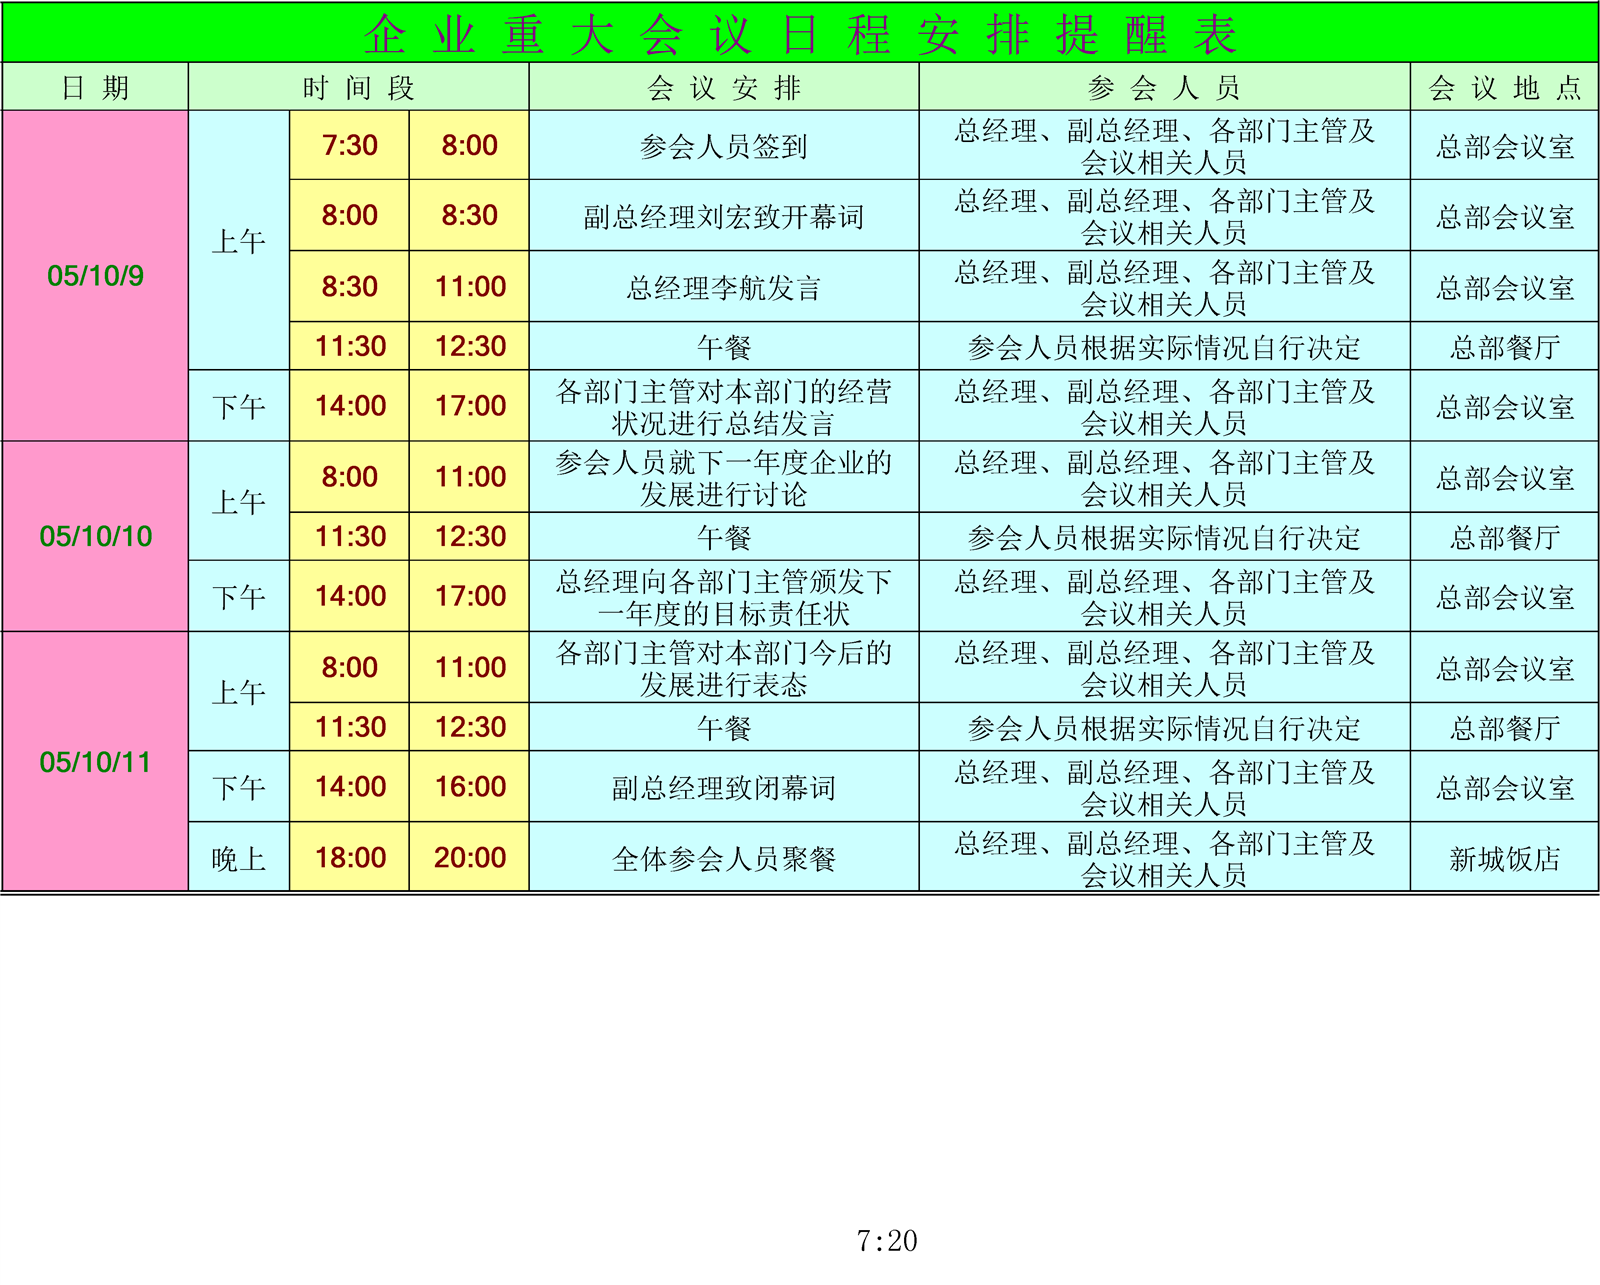The image size is (1600, 1285).
Task: Select the 16:00 end time cell
Action: pyautogui.click(x=469, y=787)
